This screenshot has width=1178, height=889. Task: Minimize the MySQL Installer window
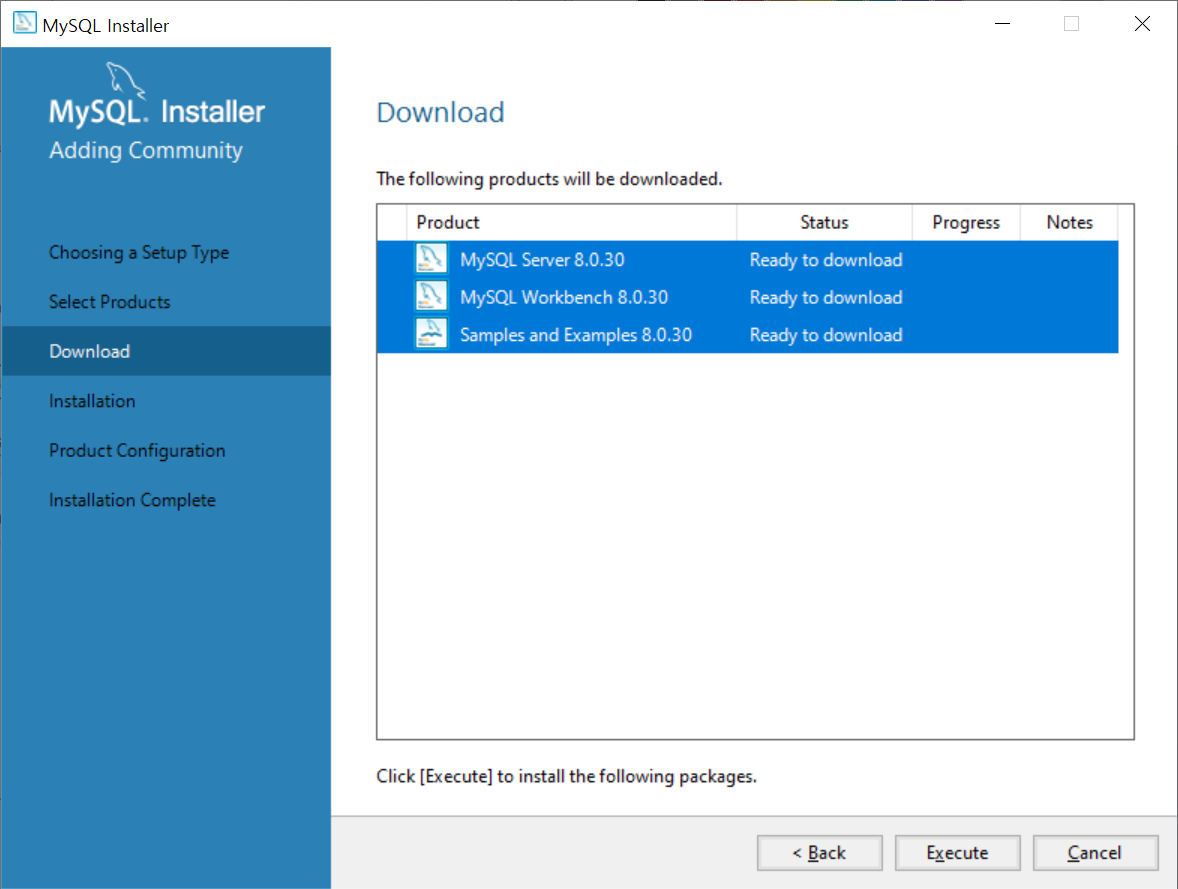1002,24
